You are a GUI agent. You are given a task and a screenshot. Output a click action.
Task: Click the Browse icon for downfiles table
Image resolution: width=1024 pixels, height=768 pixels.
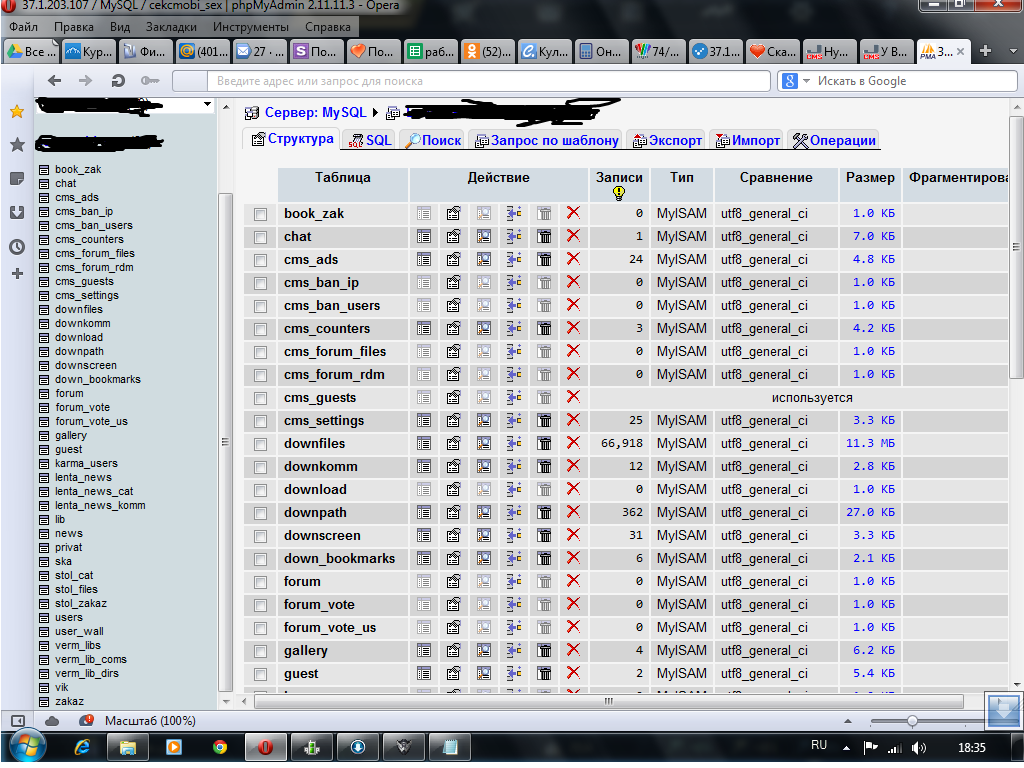coord(424,443)
